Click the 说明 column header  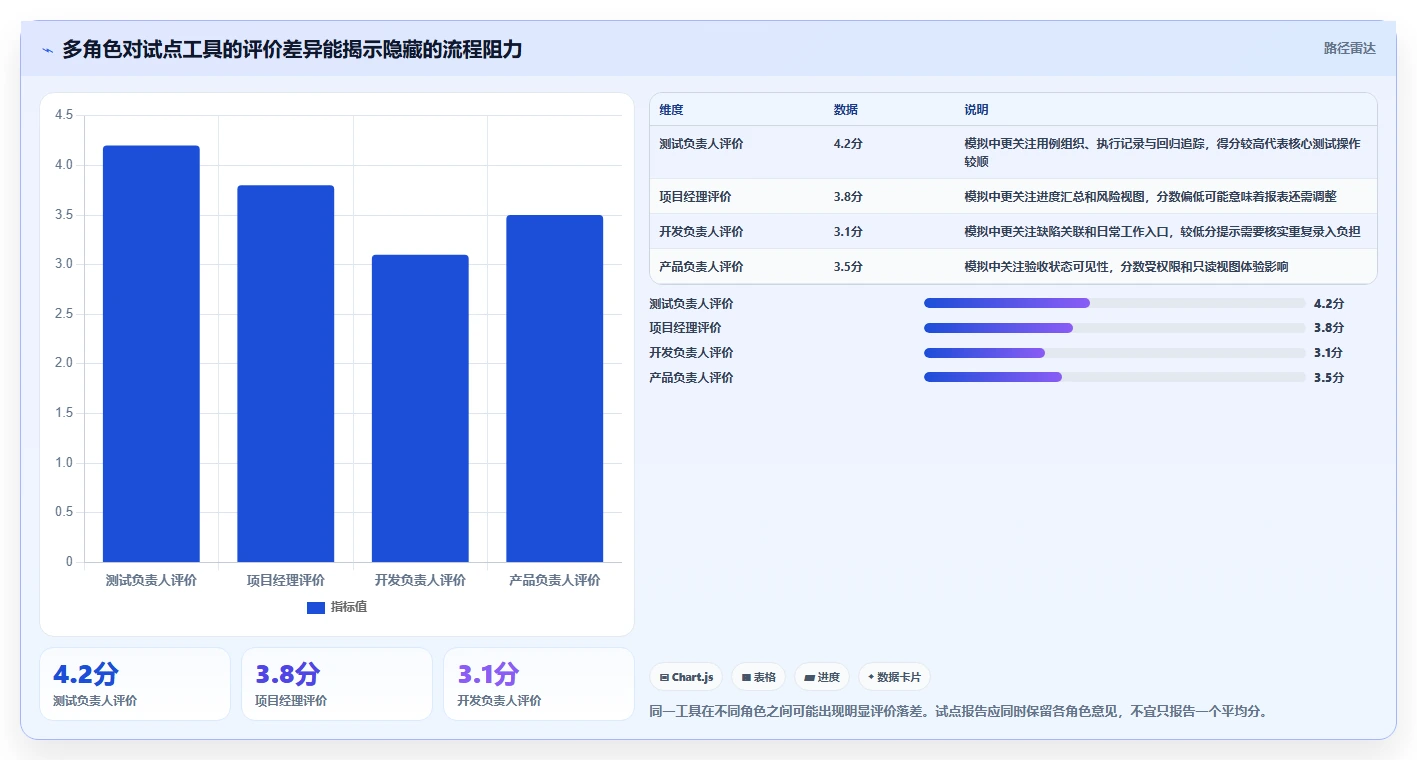coord(976,110)
